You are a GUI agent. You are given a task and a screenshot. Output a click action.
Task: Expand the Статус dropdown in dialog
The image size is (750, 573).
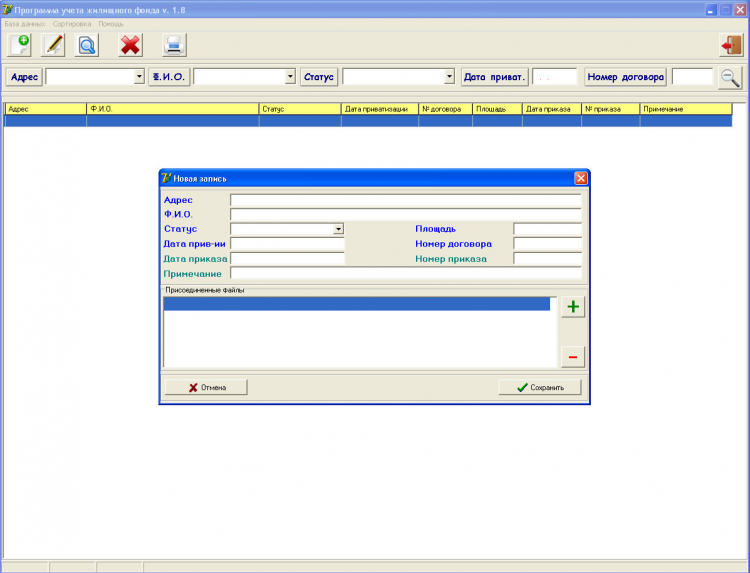coord(338,229)
